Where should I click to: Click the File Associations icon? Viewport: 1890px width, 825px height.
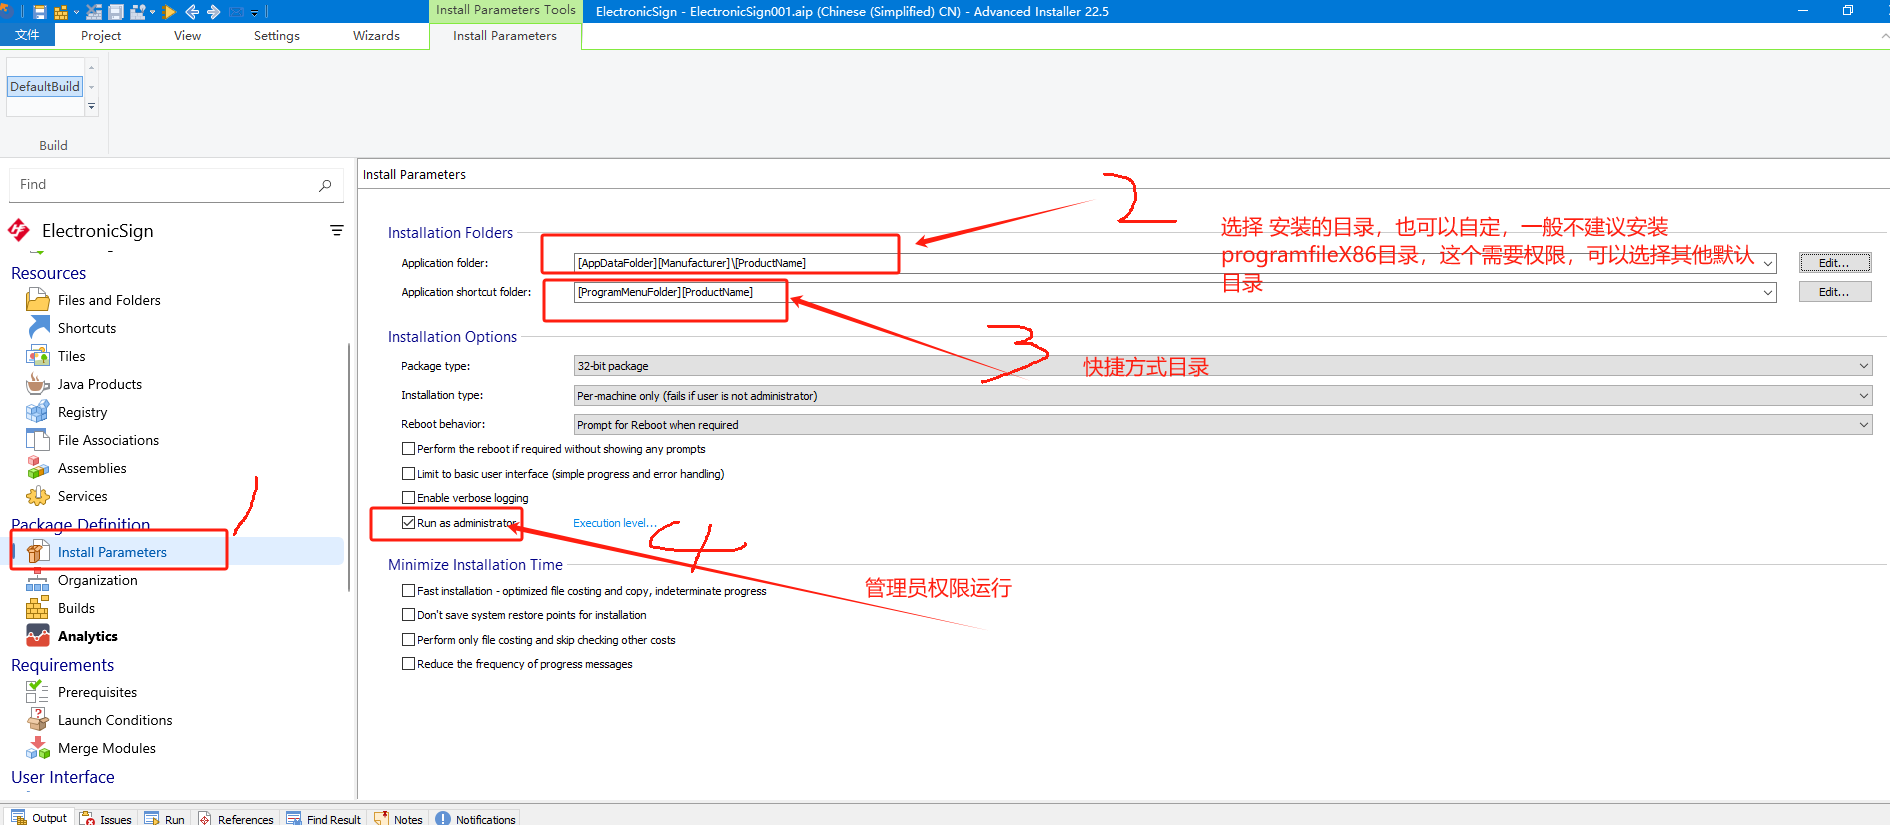click(x=38, y=440)
